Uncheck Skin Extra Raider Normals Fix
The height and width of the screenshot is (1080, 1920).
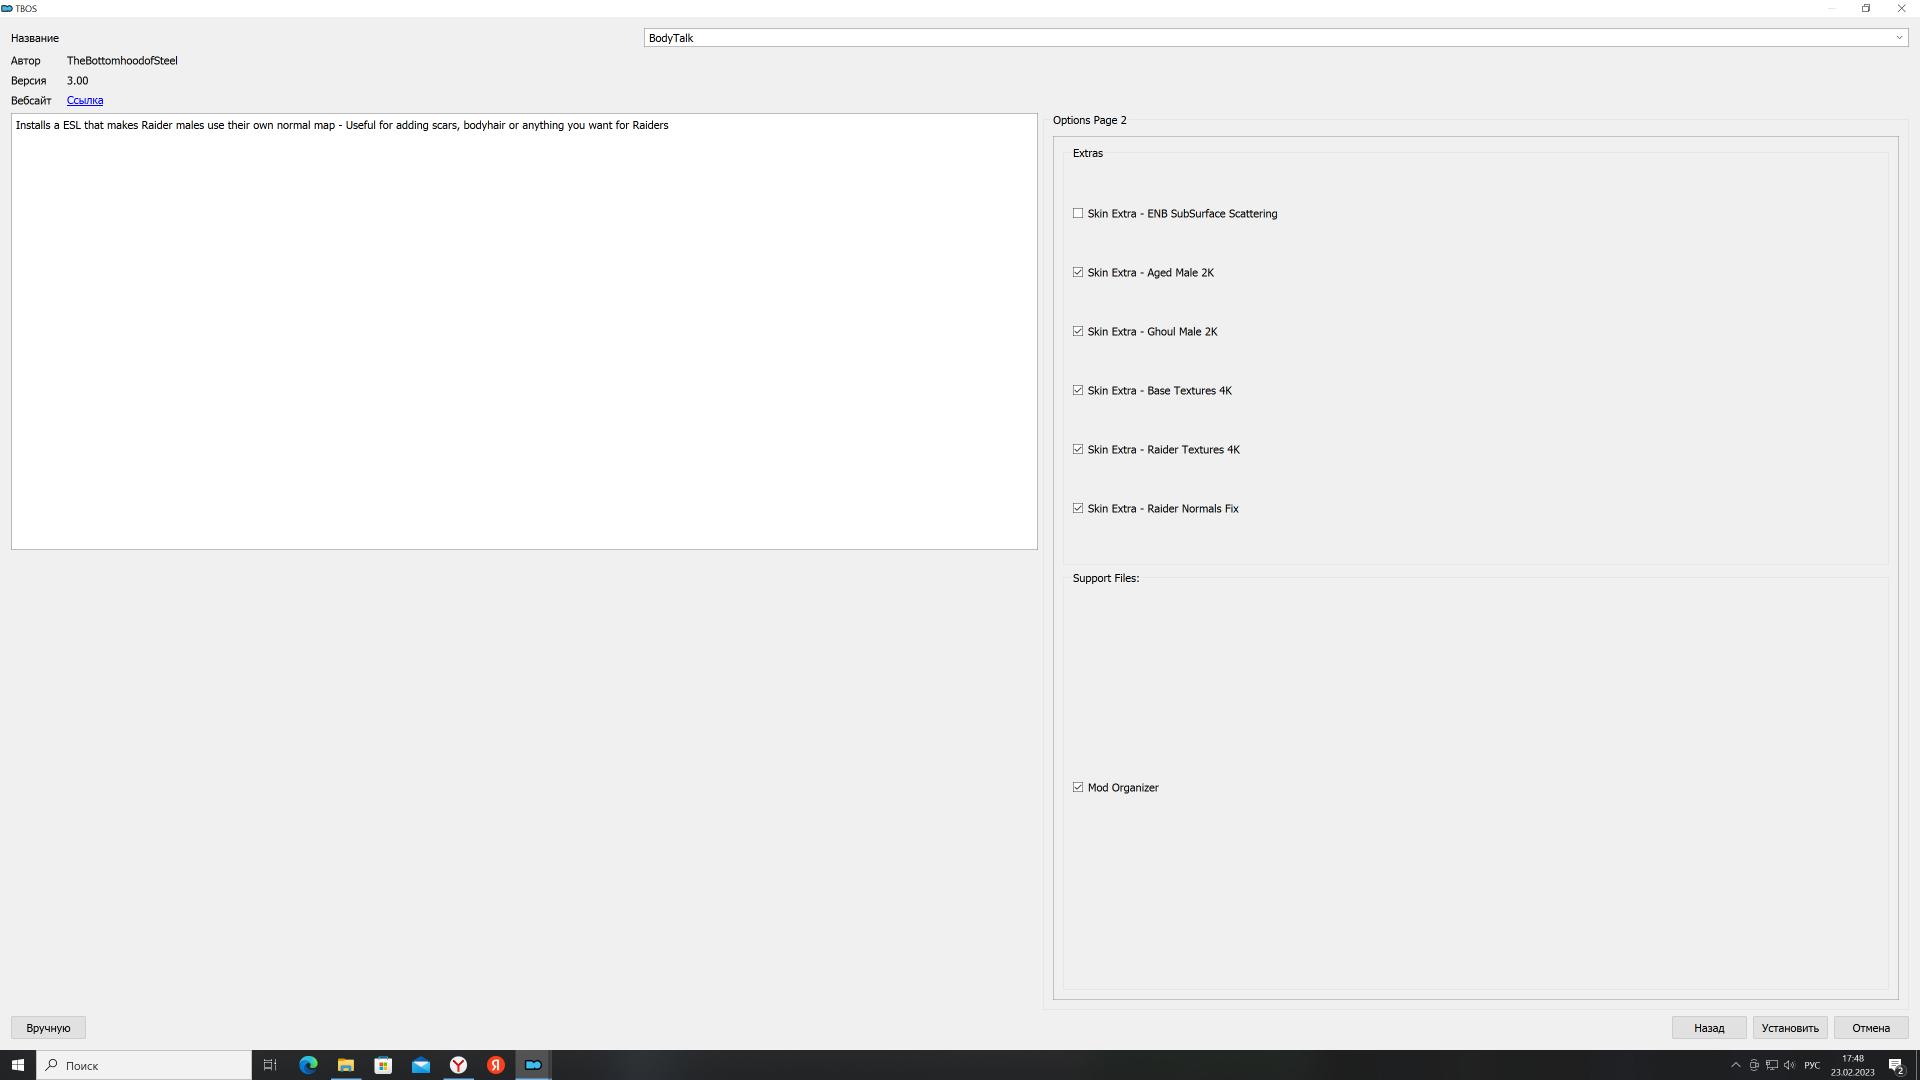[x=1078, y=508]
